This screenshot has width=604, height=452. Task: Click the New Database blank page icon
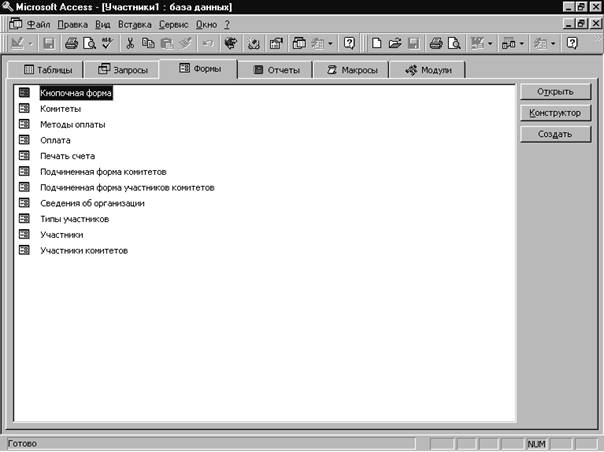(x=376, y=43)
